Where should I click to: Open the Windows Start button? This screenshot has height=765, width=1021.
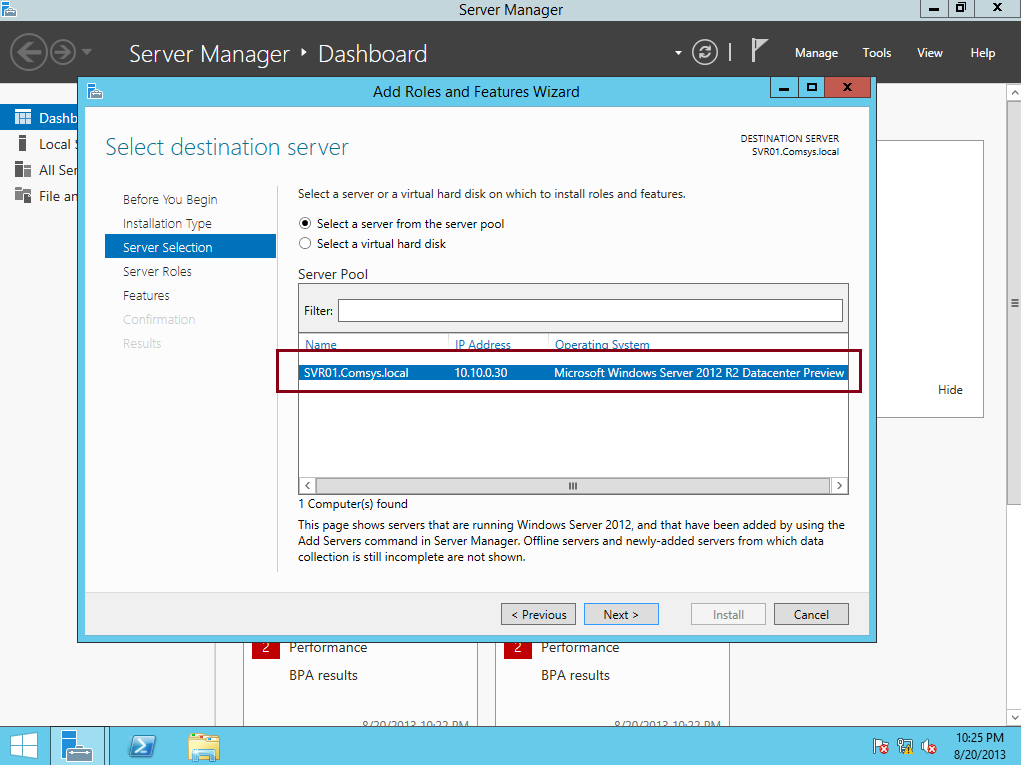coord(23,746)
